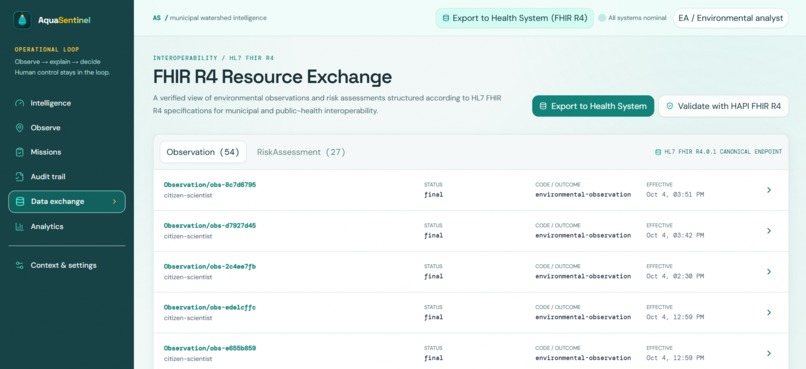Screen dimensions: 806x369
Task: Switch to the RiskAssessment (27) tab
Action: tap(301, 152)
